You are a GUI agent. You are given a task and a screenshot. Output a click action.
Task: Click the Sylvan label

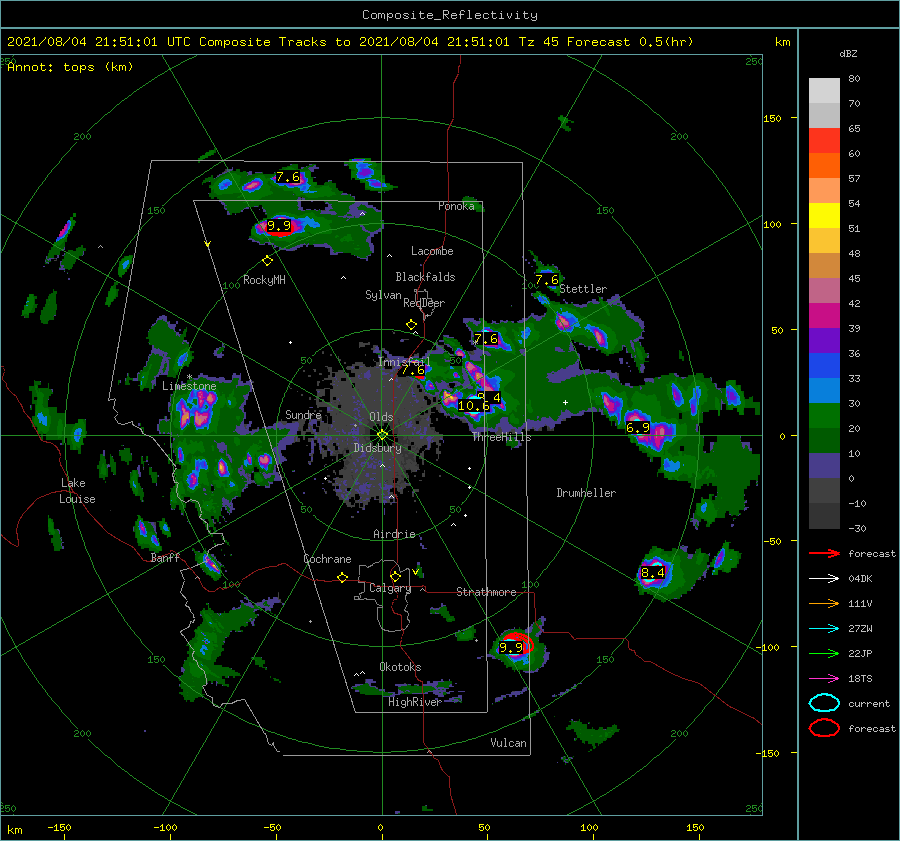coord(383,295)
